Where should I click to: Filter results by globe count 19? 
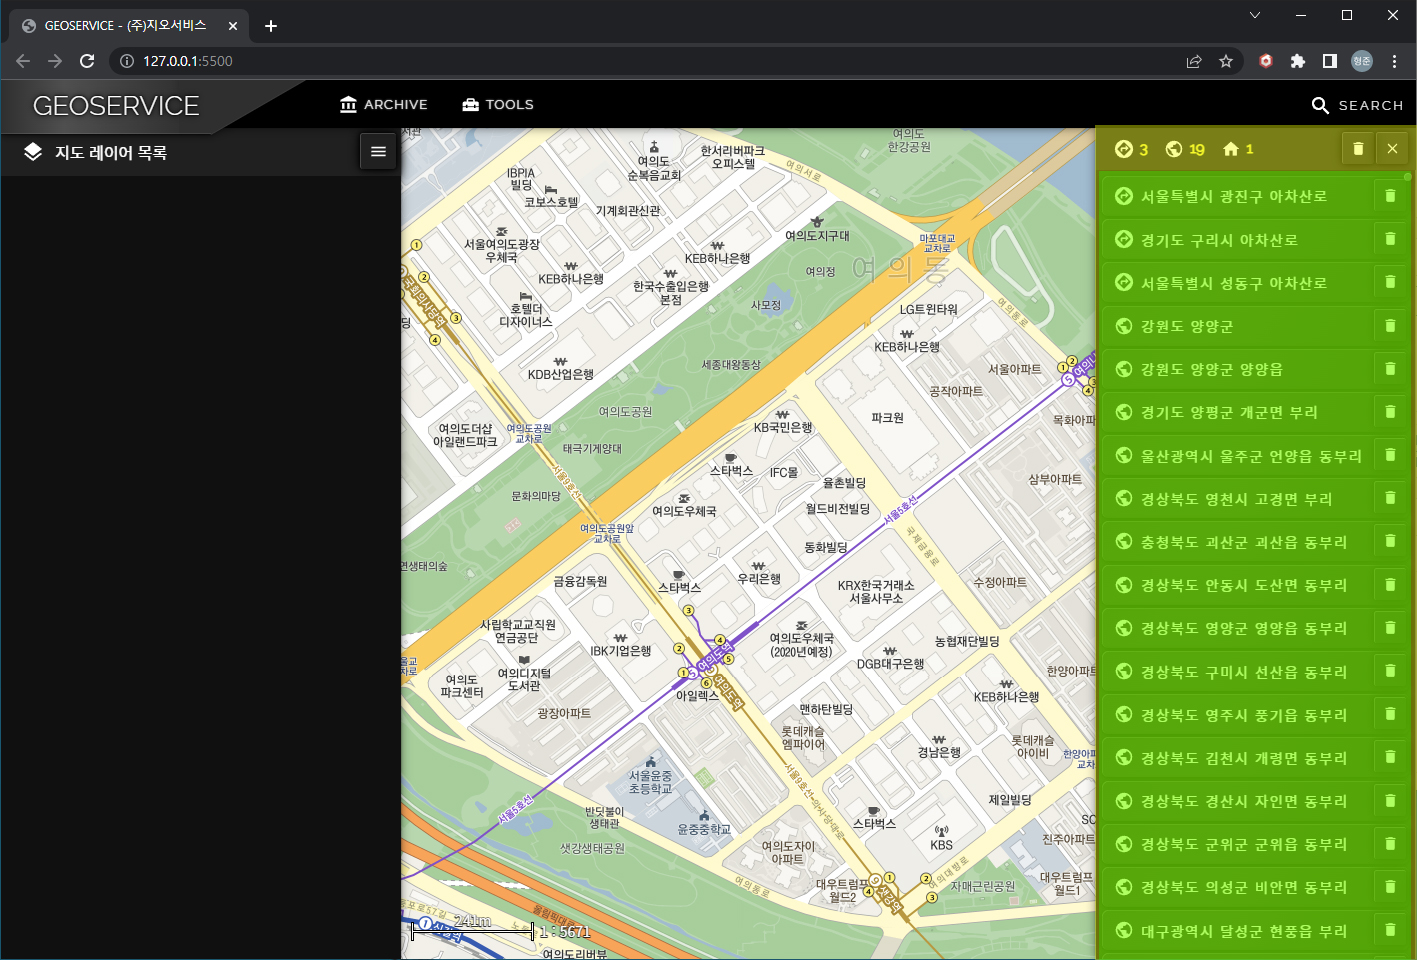1185,149
